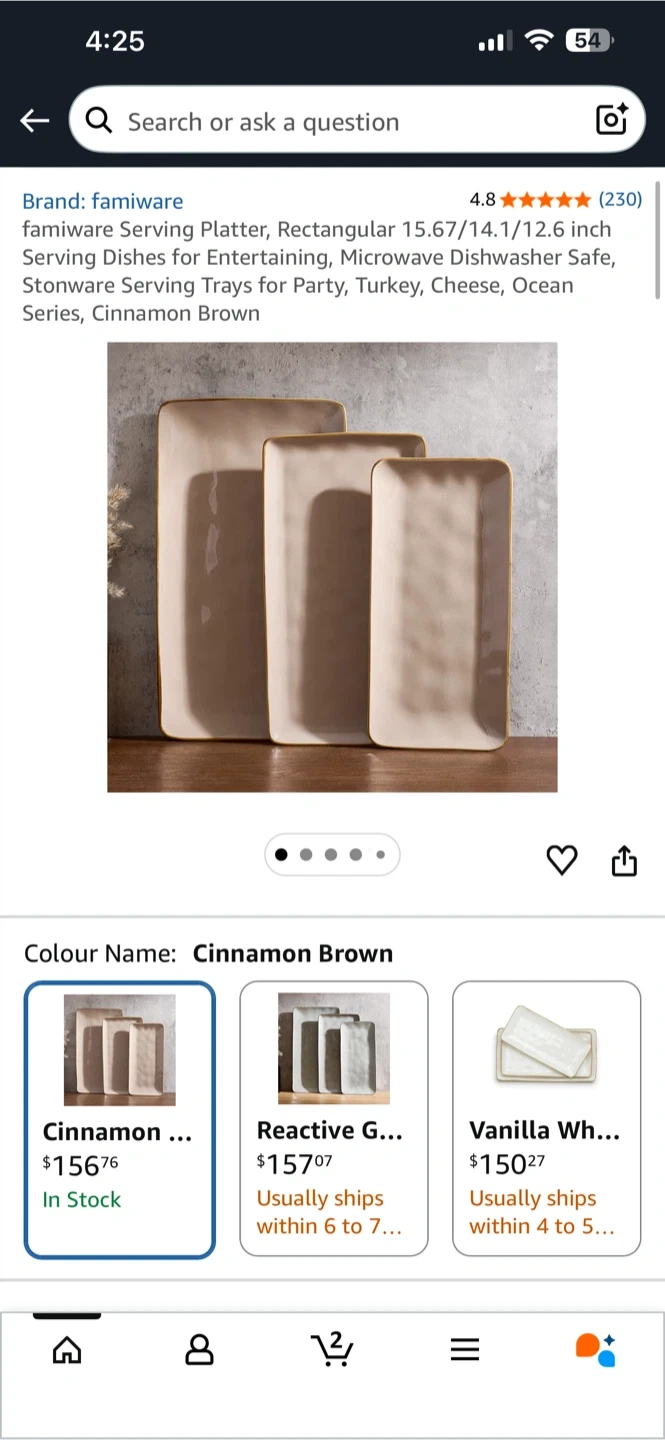Select Cinnamon Brown colour option
Viewport: 665px width, 1440px height.
[120, 1119]
